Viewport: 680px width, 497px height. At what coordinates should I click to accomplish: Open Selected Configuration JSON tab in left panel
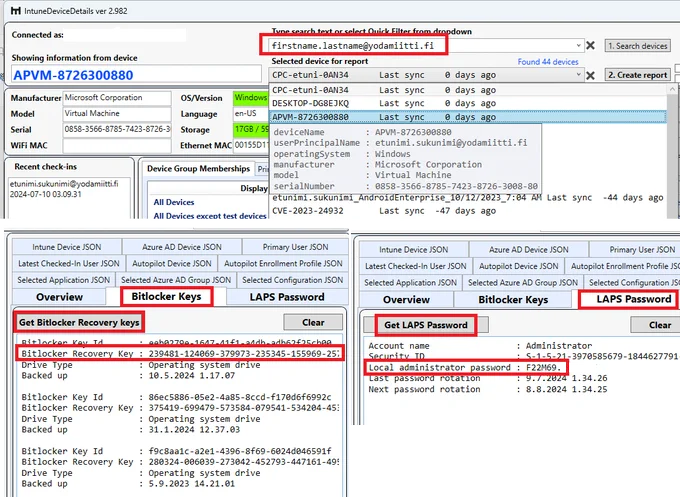point(293,280)
